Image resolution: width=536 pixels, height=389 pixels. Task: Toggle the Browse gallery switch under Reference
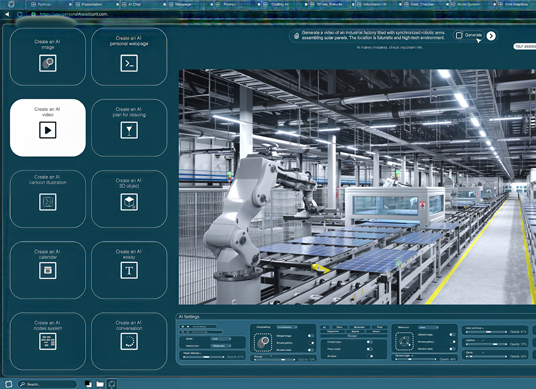click(x=452, y=342)
